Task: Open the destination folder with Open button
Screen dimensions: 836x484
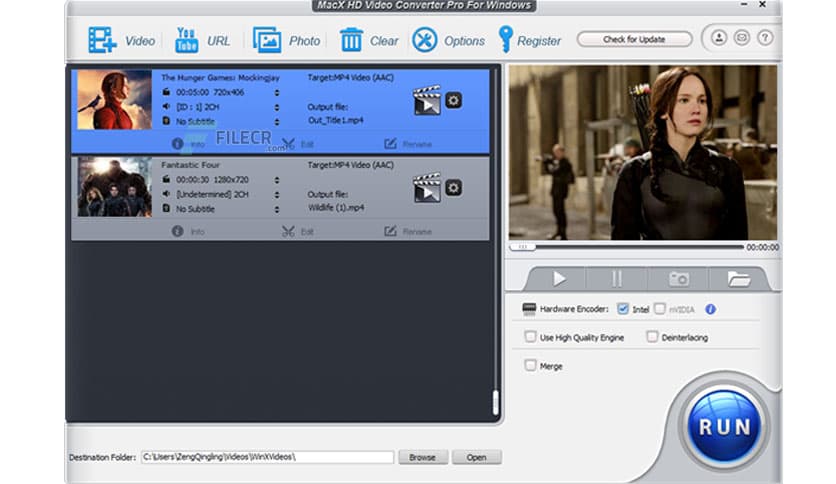Action: tap(476, 457)
